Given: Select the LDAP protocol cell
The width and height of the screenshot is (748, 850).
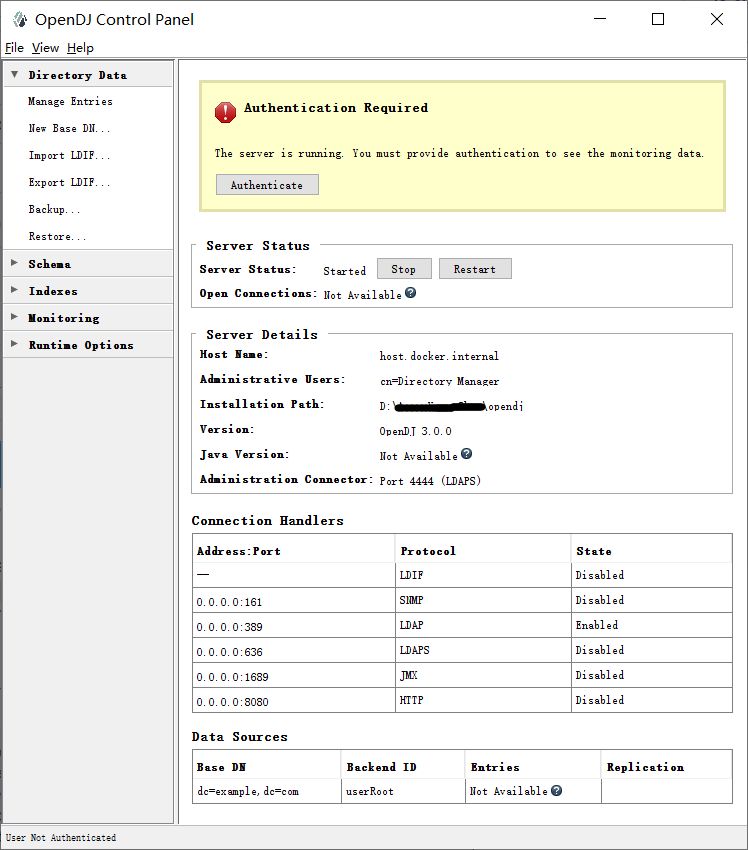Looking at the screenshot, I should [483, 626].
